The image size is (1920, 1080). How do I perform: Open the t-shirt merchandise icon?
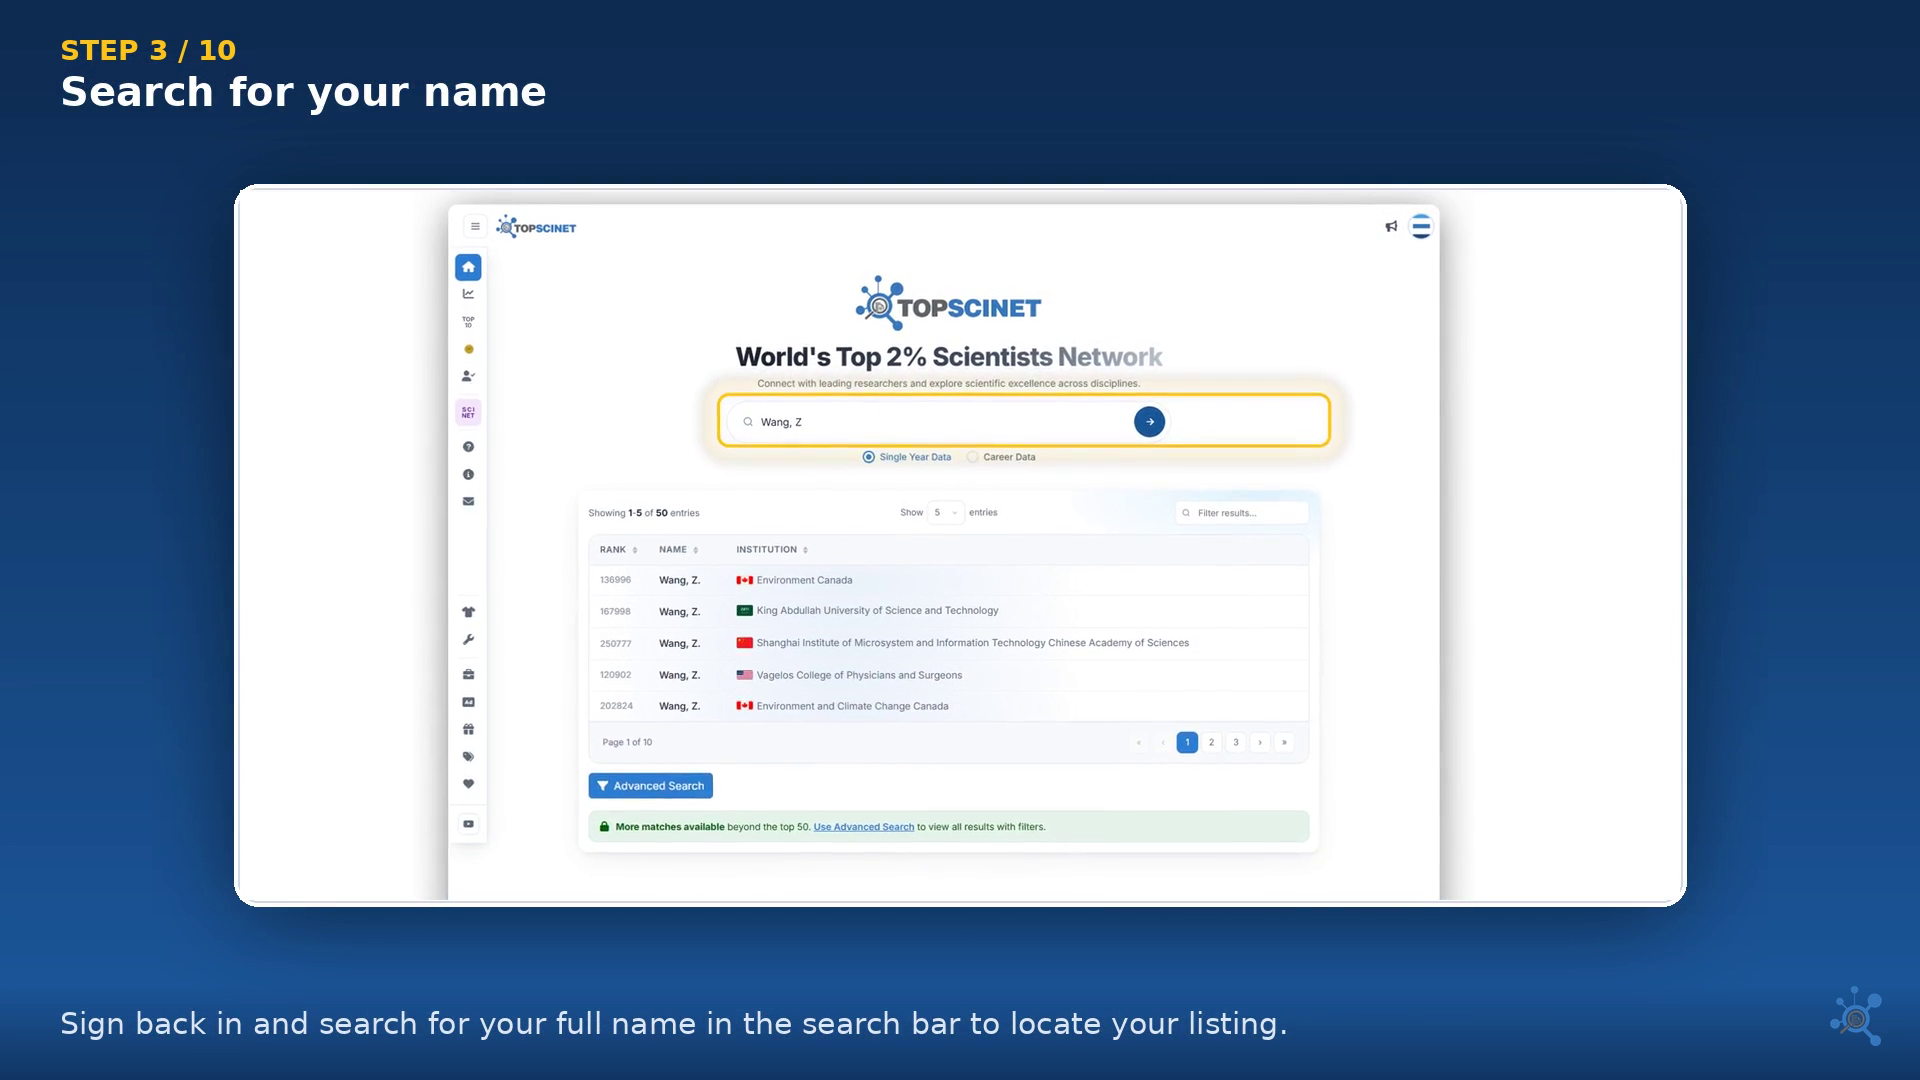tap(468, 612)
